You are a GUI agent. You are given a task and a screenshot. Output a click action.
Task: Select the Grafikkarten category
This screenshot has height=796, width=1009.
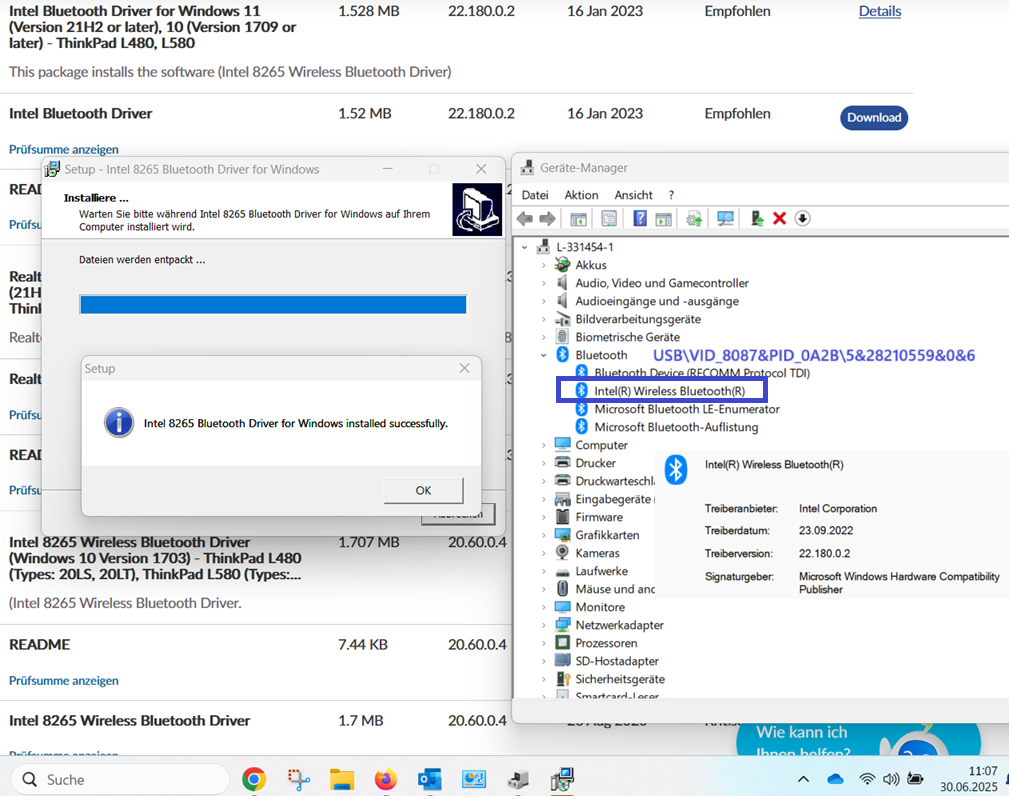click(x=607, y=535)
